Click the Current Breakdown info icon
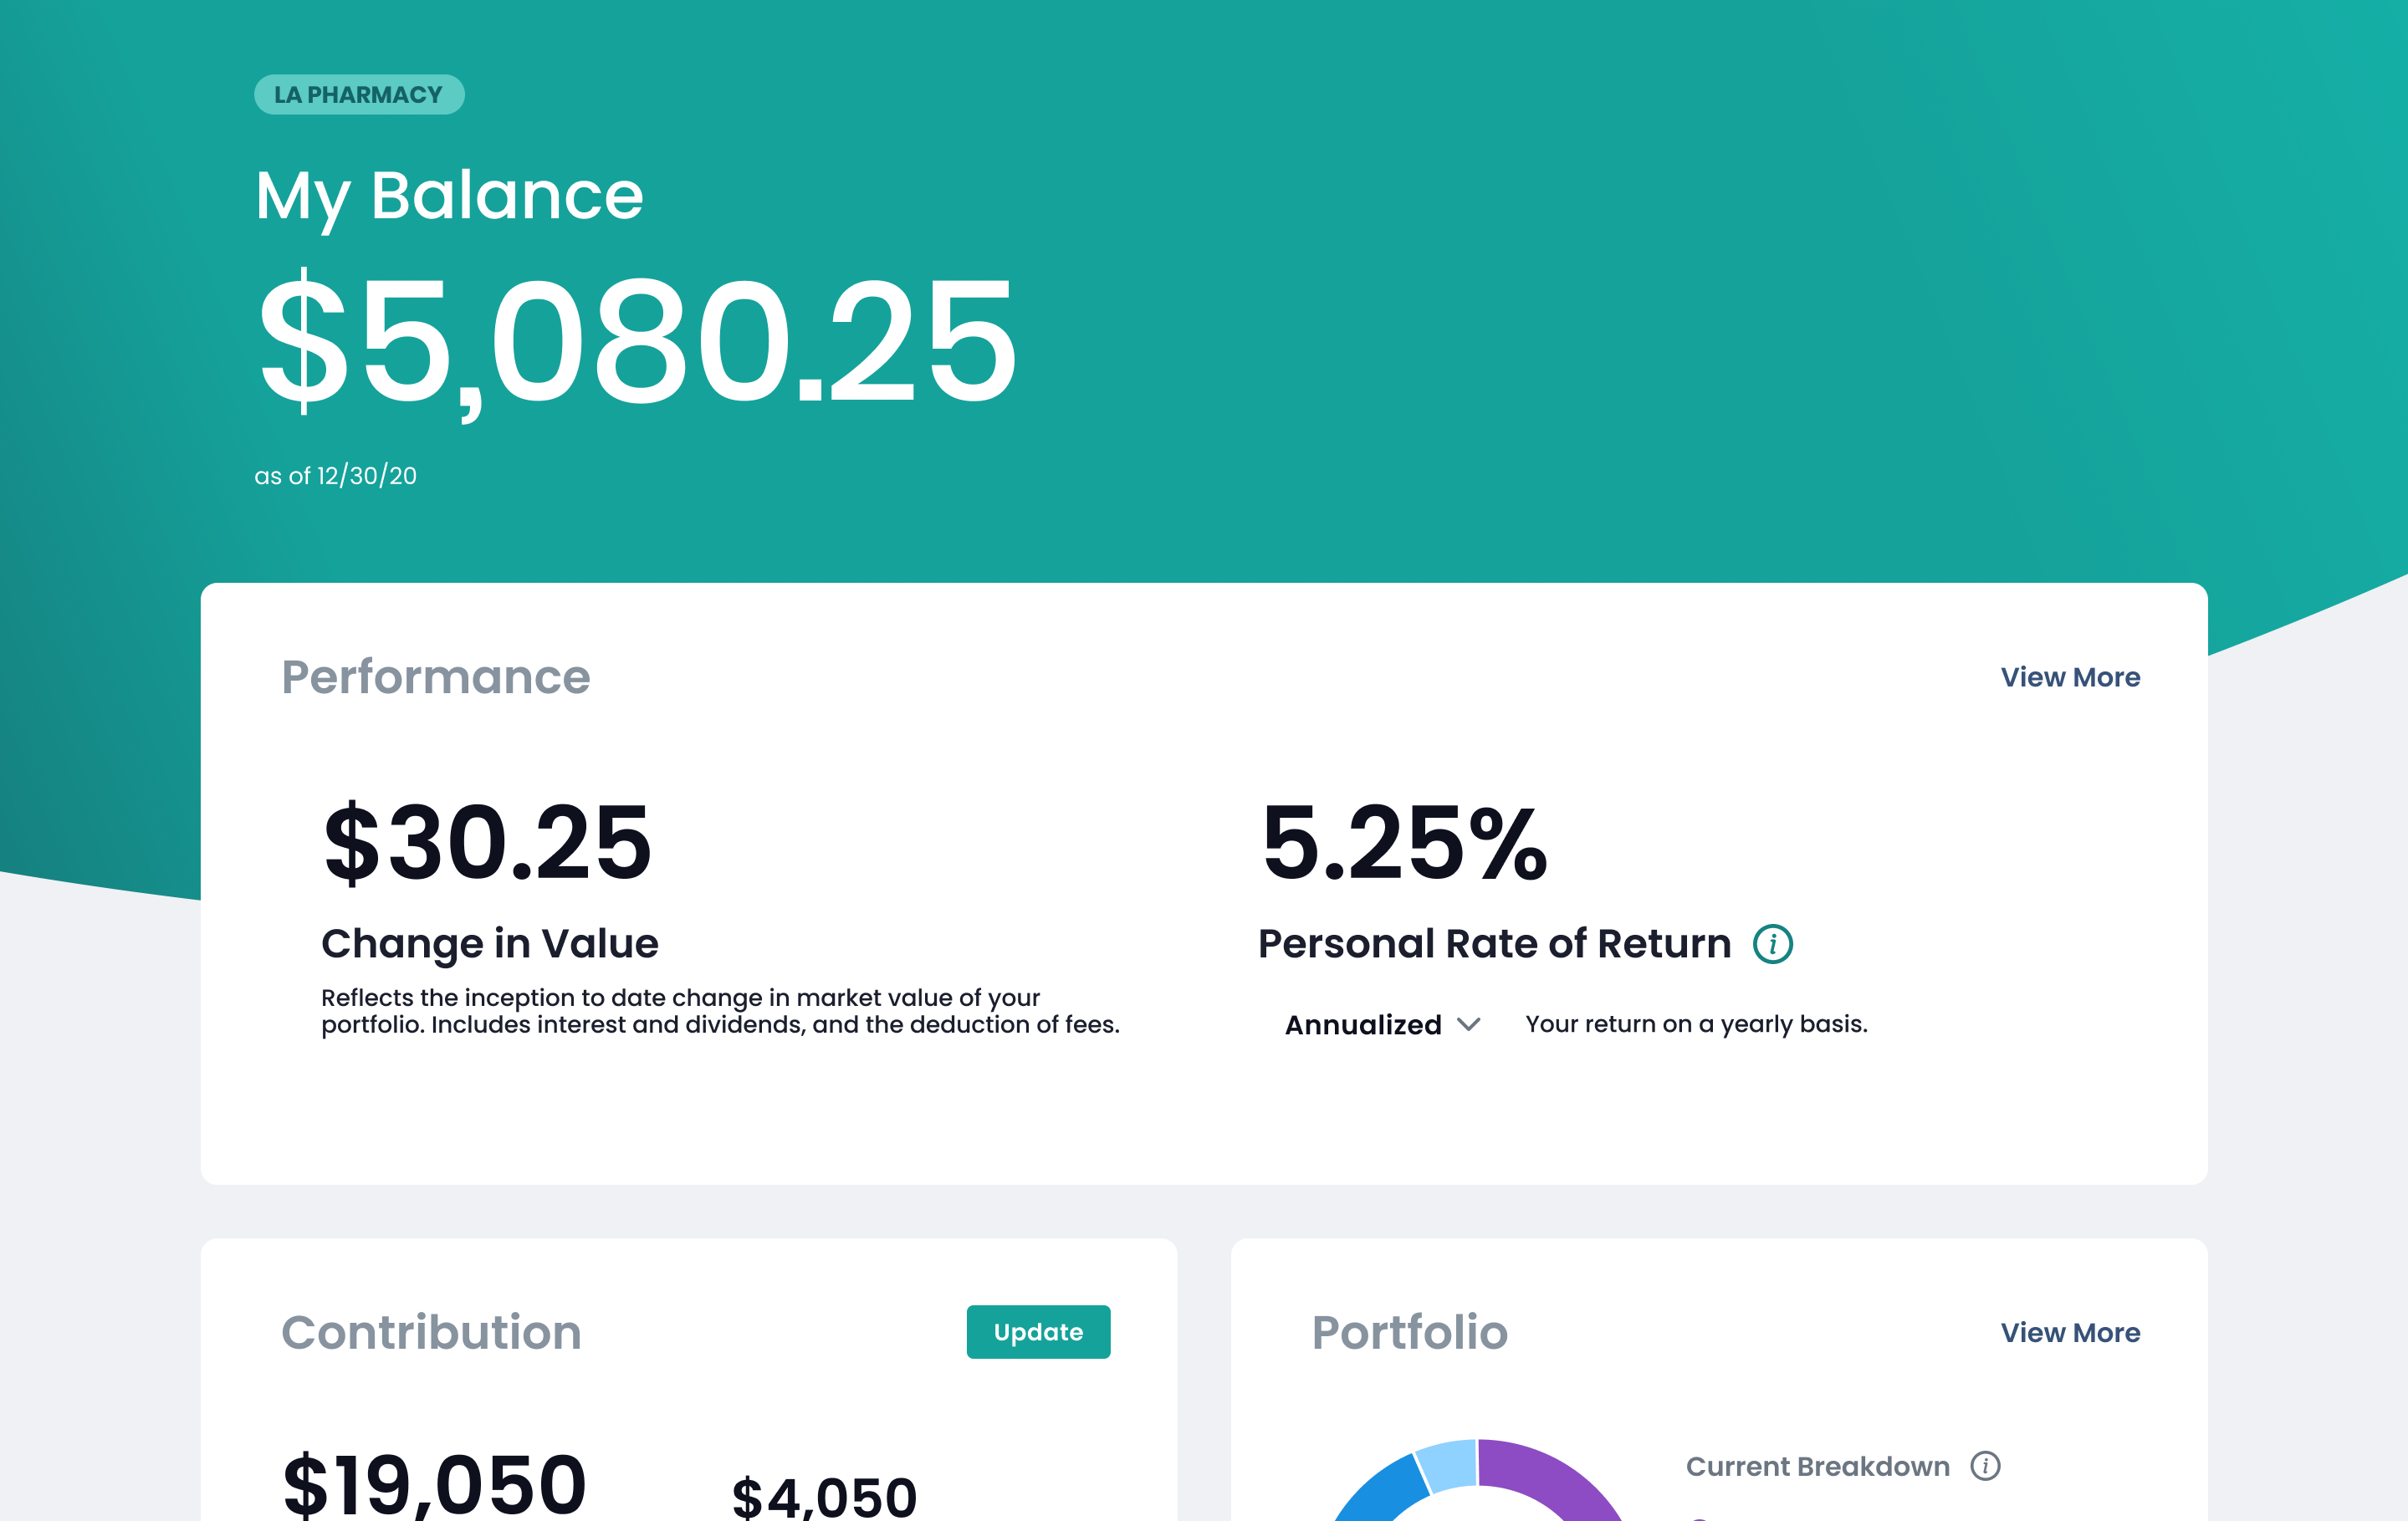 [1985, 1466]
